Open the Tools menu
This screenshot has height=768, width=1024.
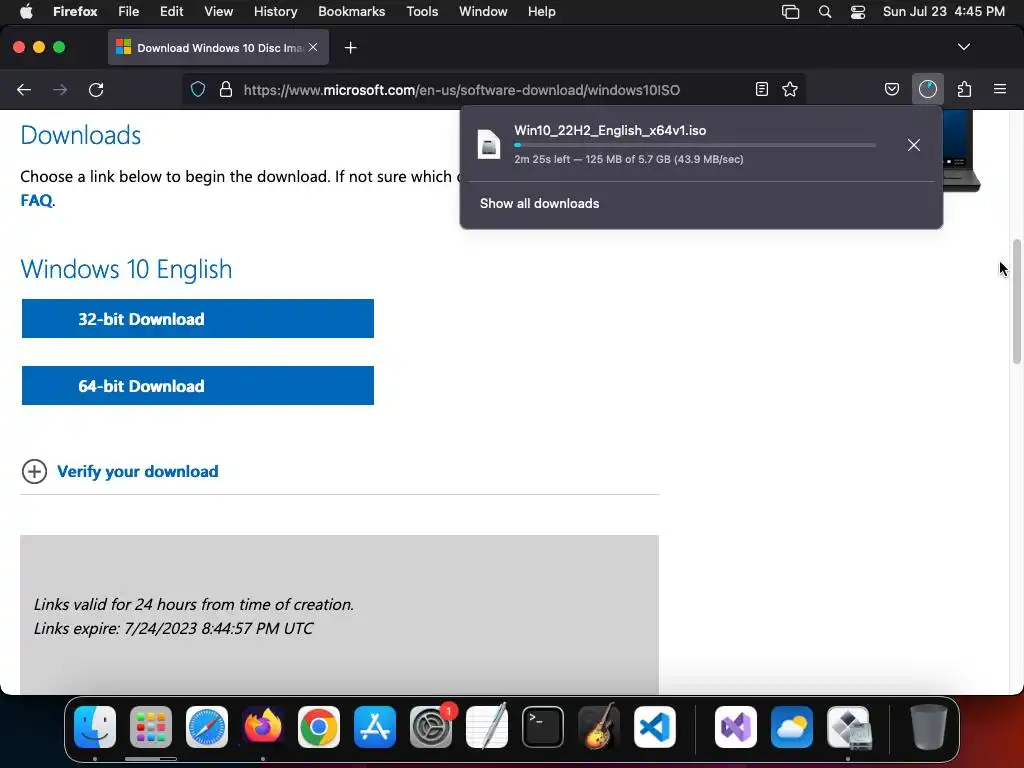422,12
